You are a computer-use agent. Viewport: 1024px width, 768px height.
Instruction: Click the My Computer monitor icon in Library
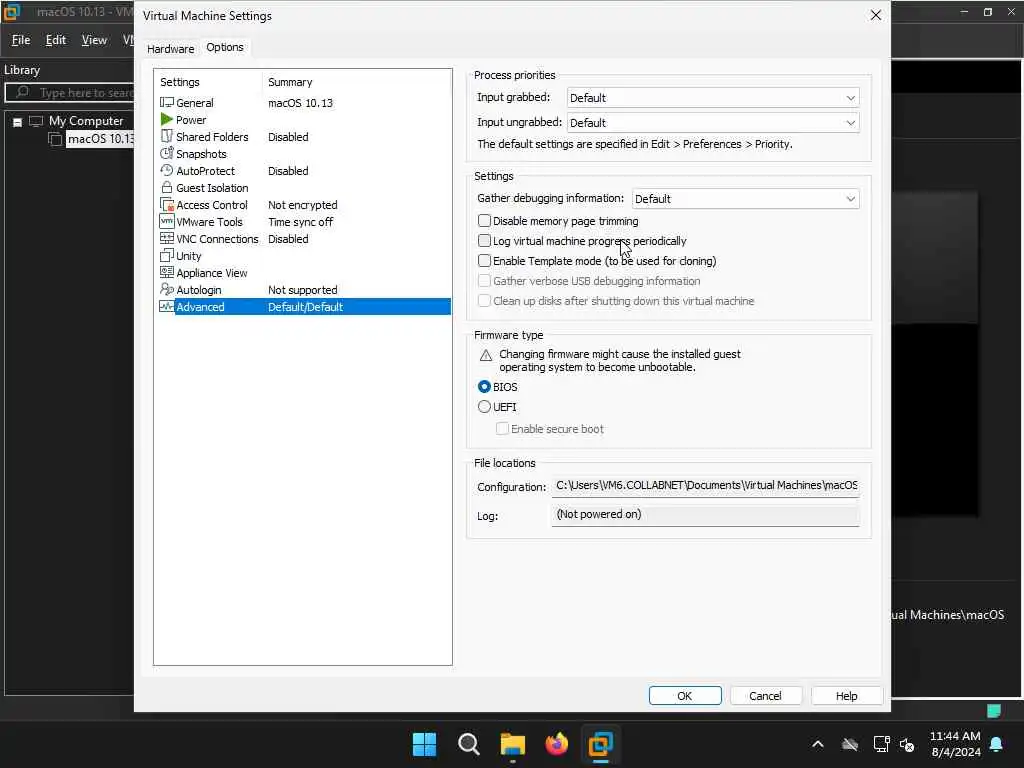36,121
